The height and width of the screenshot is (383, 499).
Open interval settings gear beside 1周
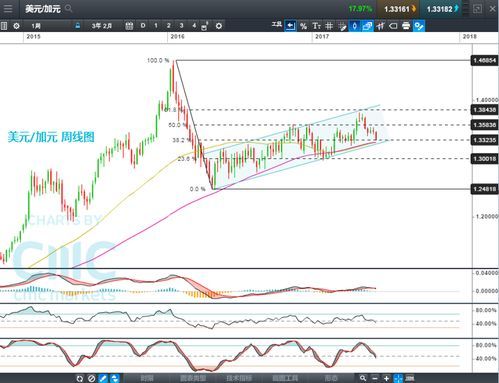[x=16, y=26]
